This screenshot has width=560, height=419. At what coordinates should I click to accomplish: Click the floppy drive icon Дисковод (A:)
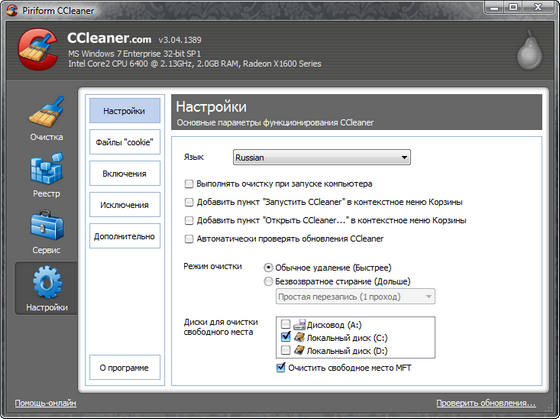pyautogui.click(x=299, y=325)
